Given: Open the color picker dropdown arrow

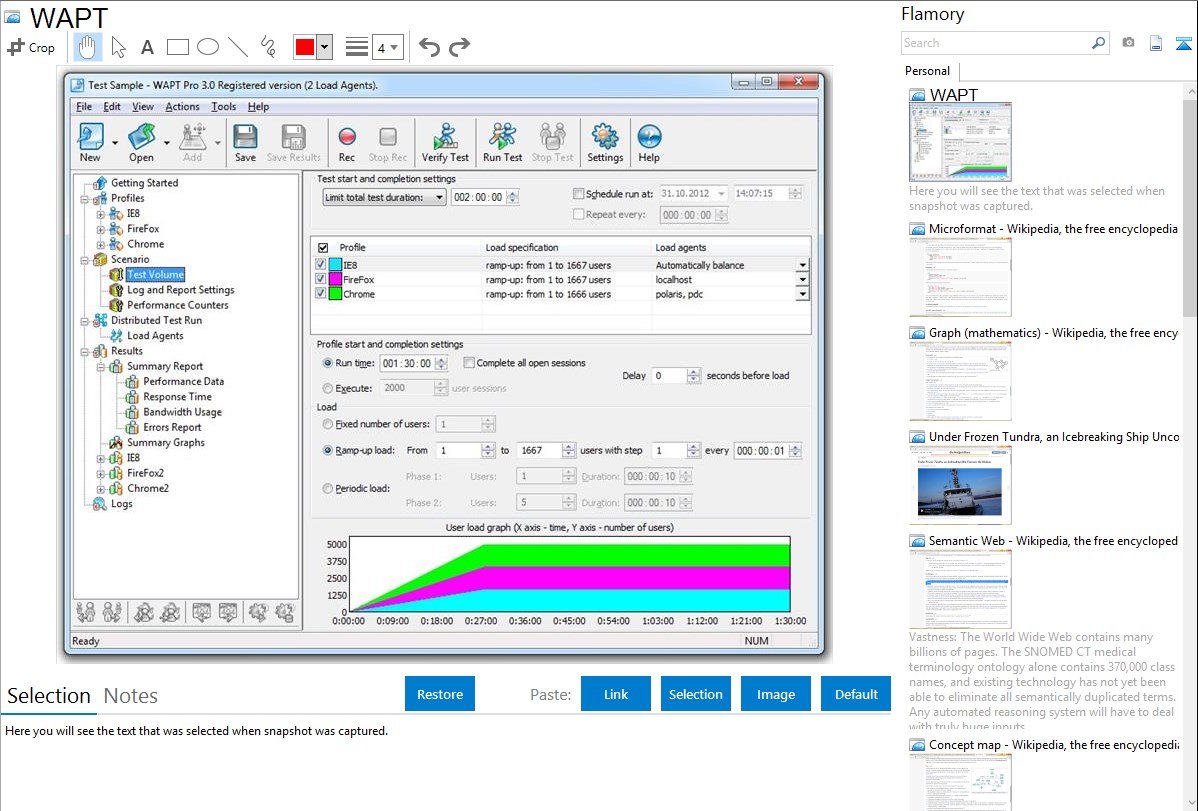Looking at the screenshot, I should (x=325, y=47).
